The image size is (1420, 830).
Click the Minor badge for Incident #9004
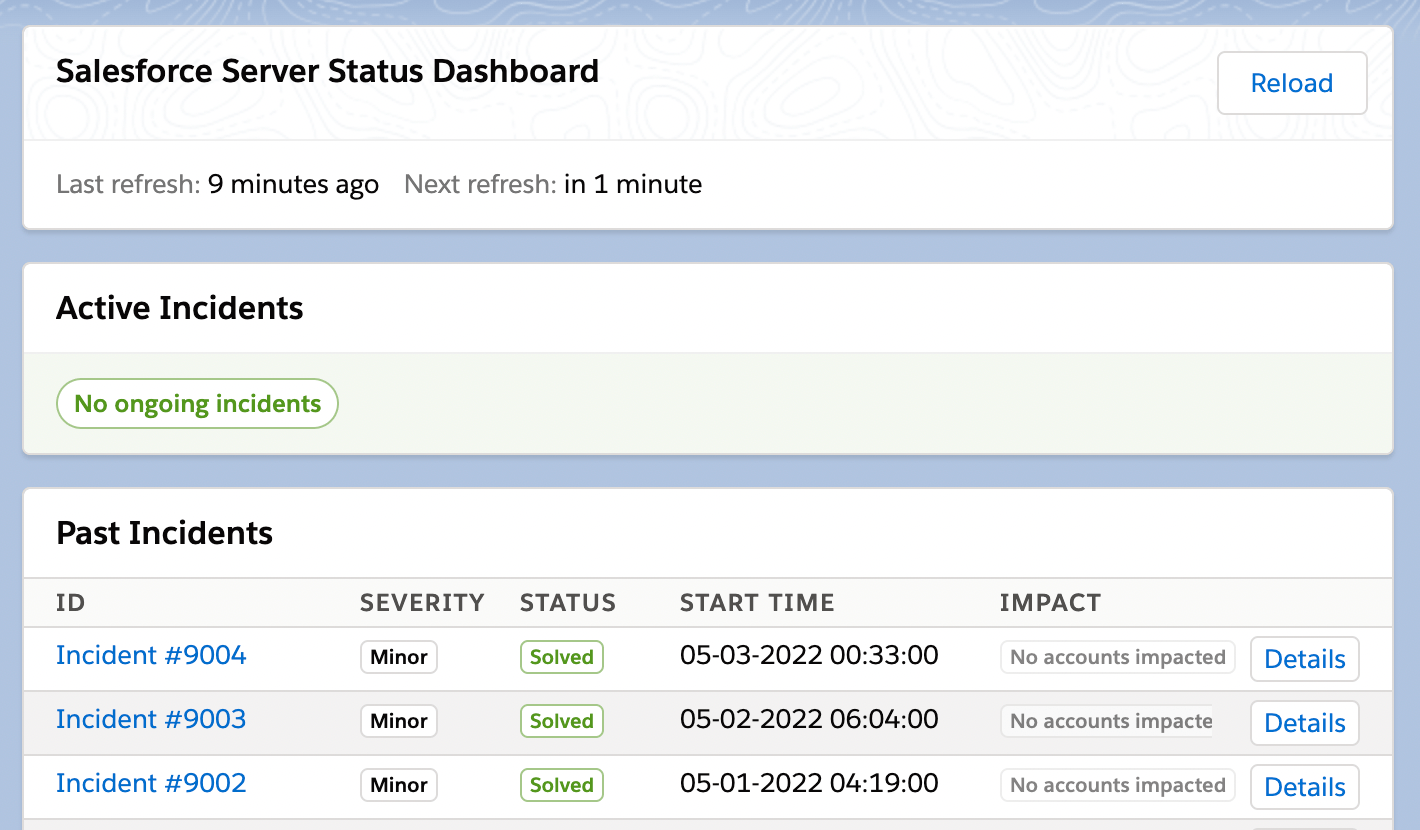pos(399,657)
